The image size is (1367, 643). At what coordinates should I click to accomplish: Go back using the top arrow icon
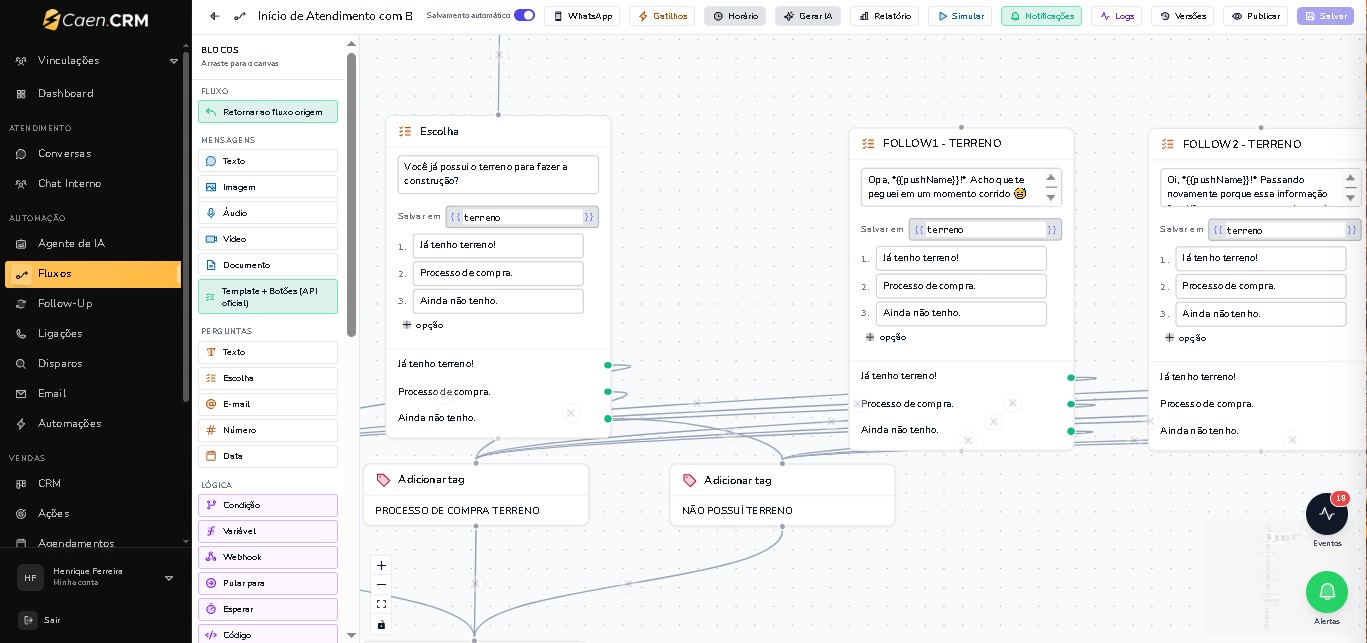215,16
